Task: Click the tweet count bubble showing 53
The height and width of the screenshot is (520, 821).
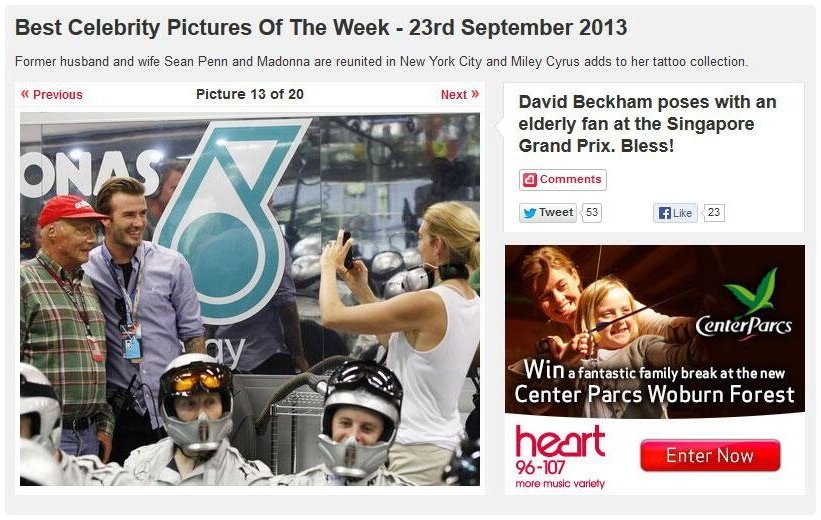Action: pos(592,213)
